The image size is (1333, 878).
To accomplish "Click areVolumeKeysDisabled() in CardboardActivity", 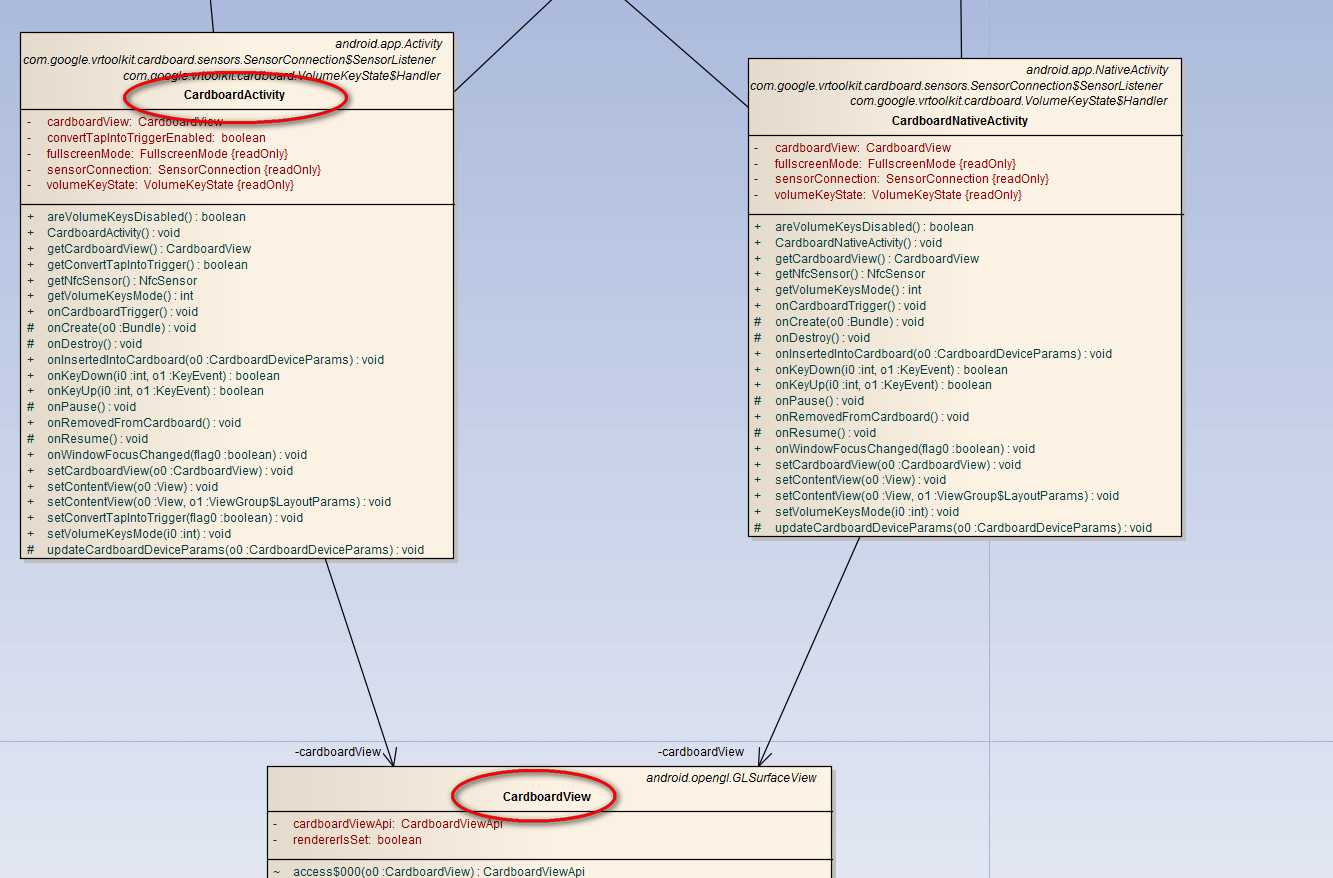I will (146, 217).
